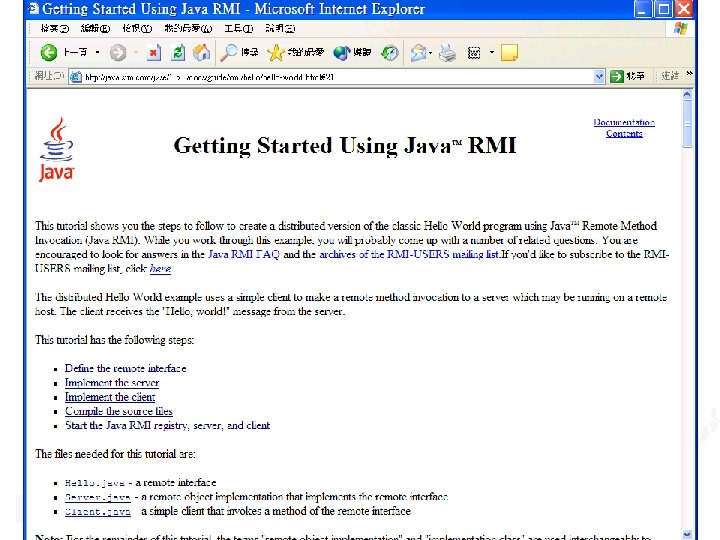Refresh the page with the Refresh icon

(178, 53)
